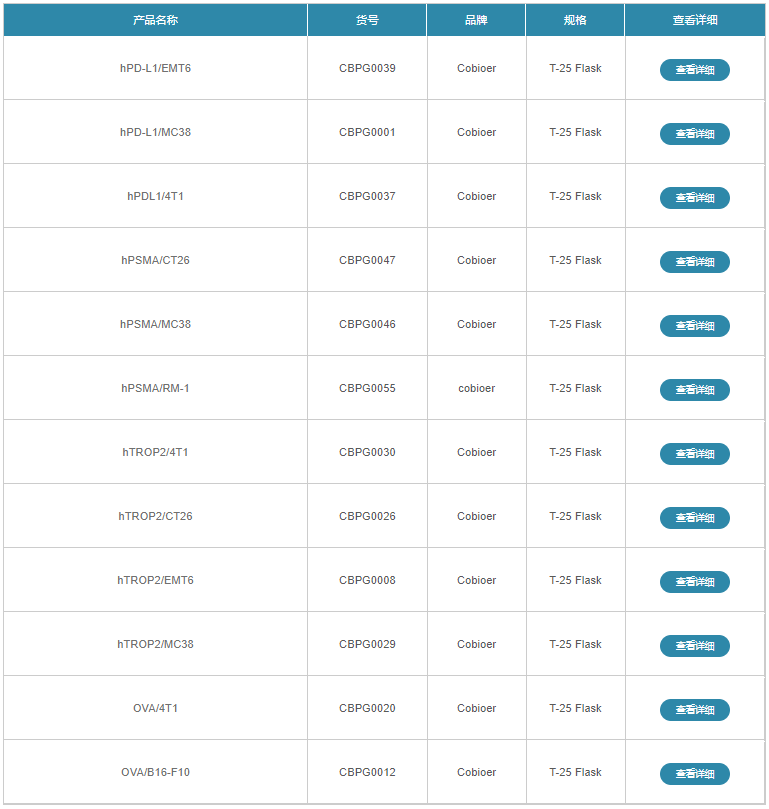Open OVA/B16-F10 details button
769x809 pixels.
(x=694, y=774)
